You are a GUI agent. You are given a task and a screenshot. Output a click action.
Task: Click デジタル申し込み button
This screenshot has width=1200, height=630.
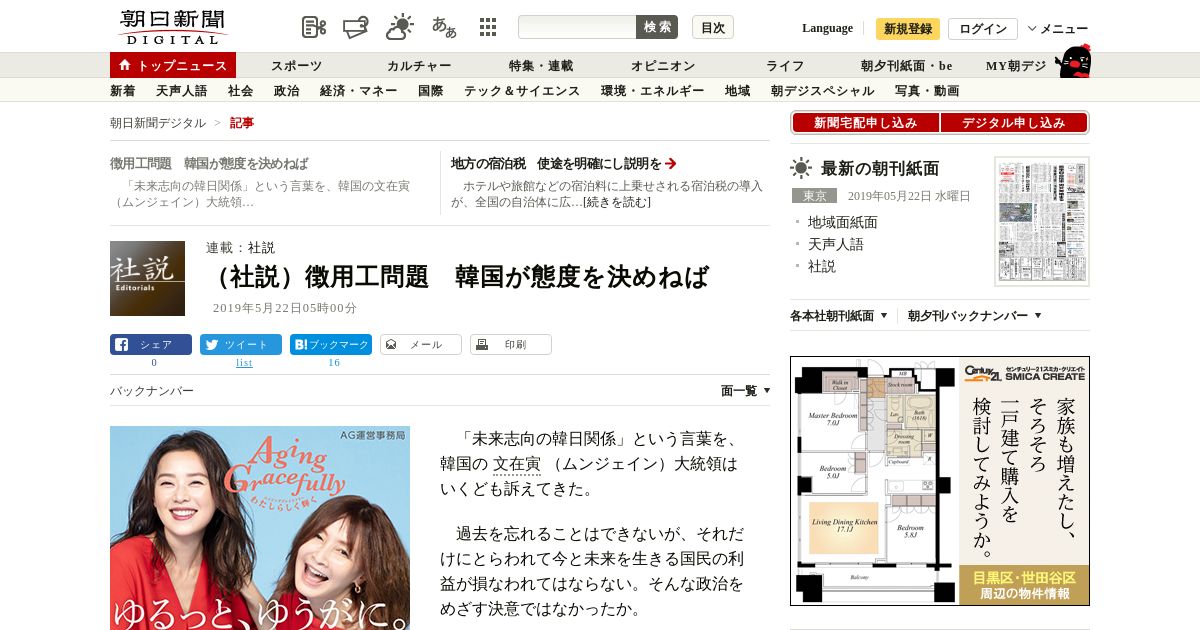coord(1014,123)
